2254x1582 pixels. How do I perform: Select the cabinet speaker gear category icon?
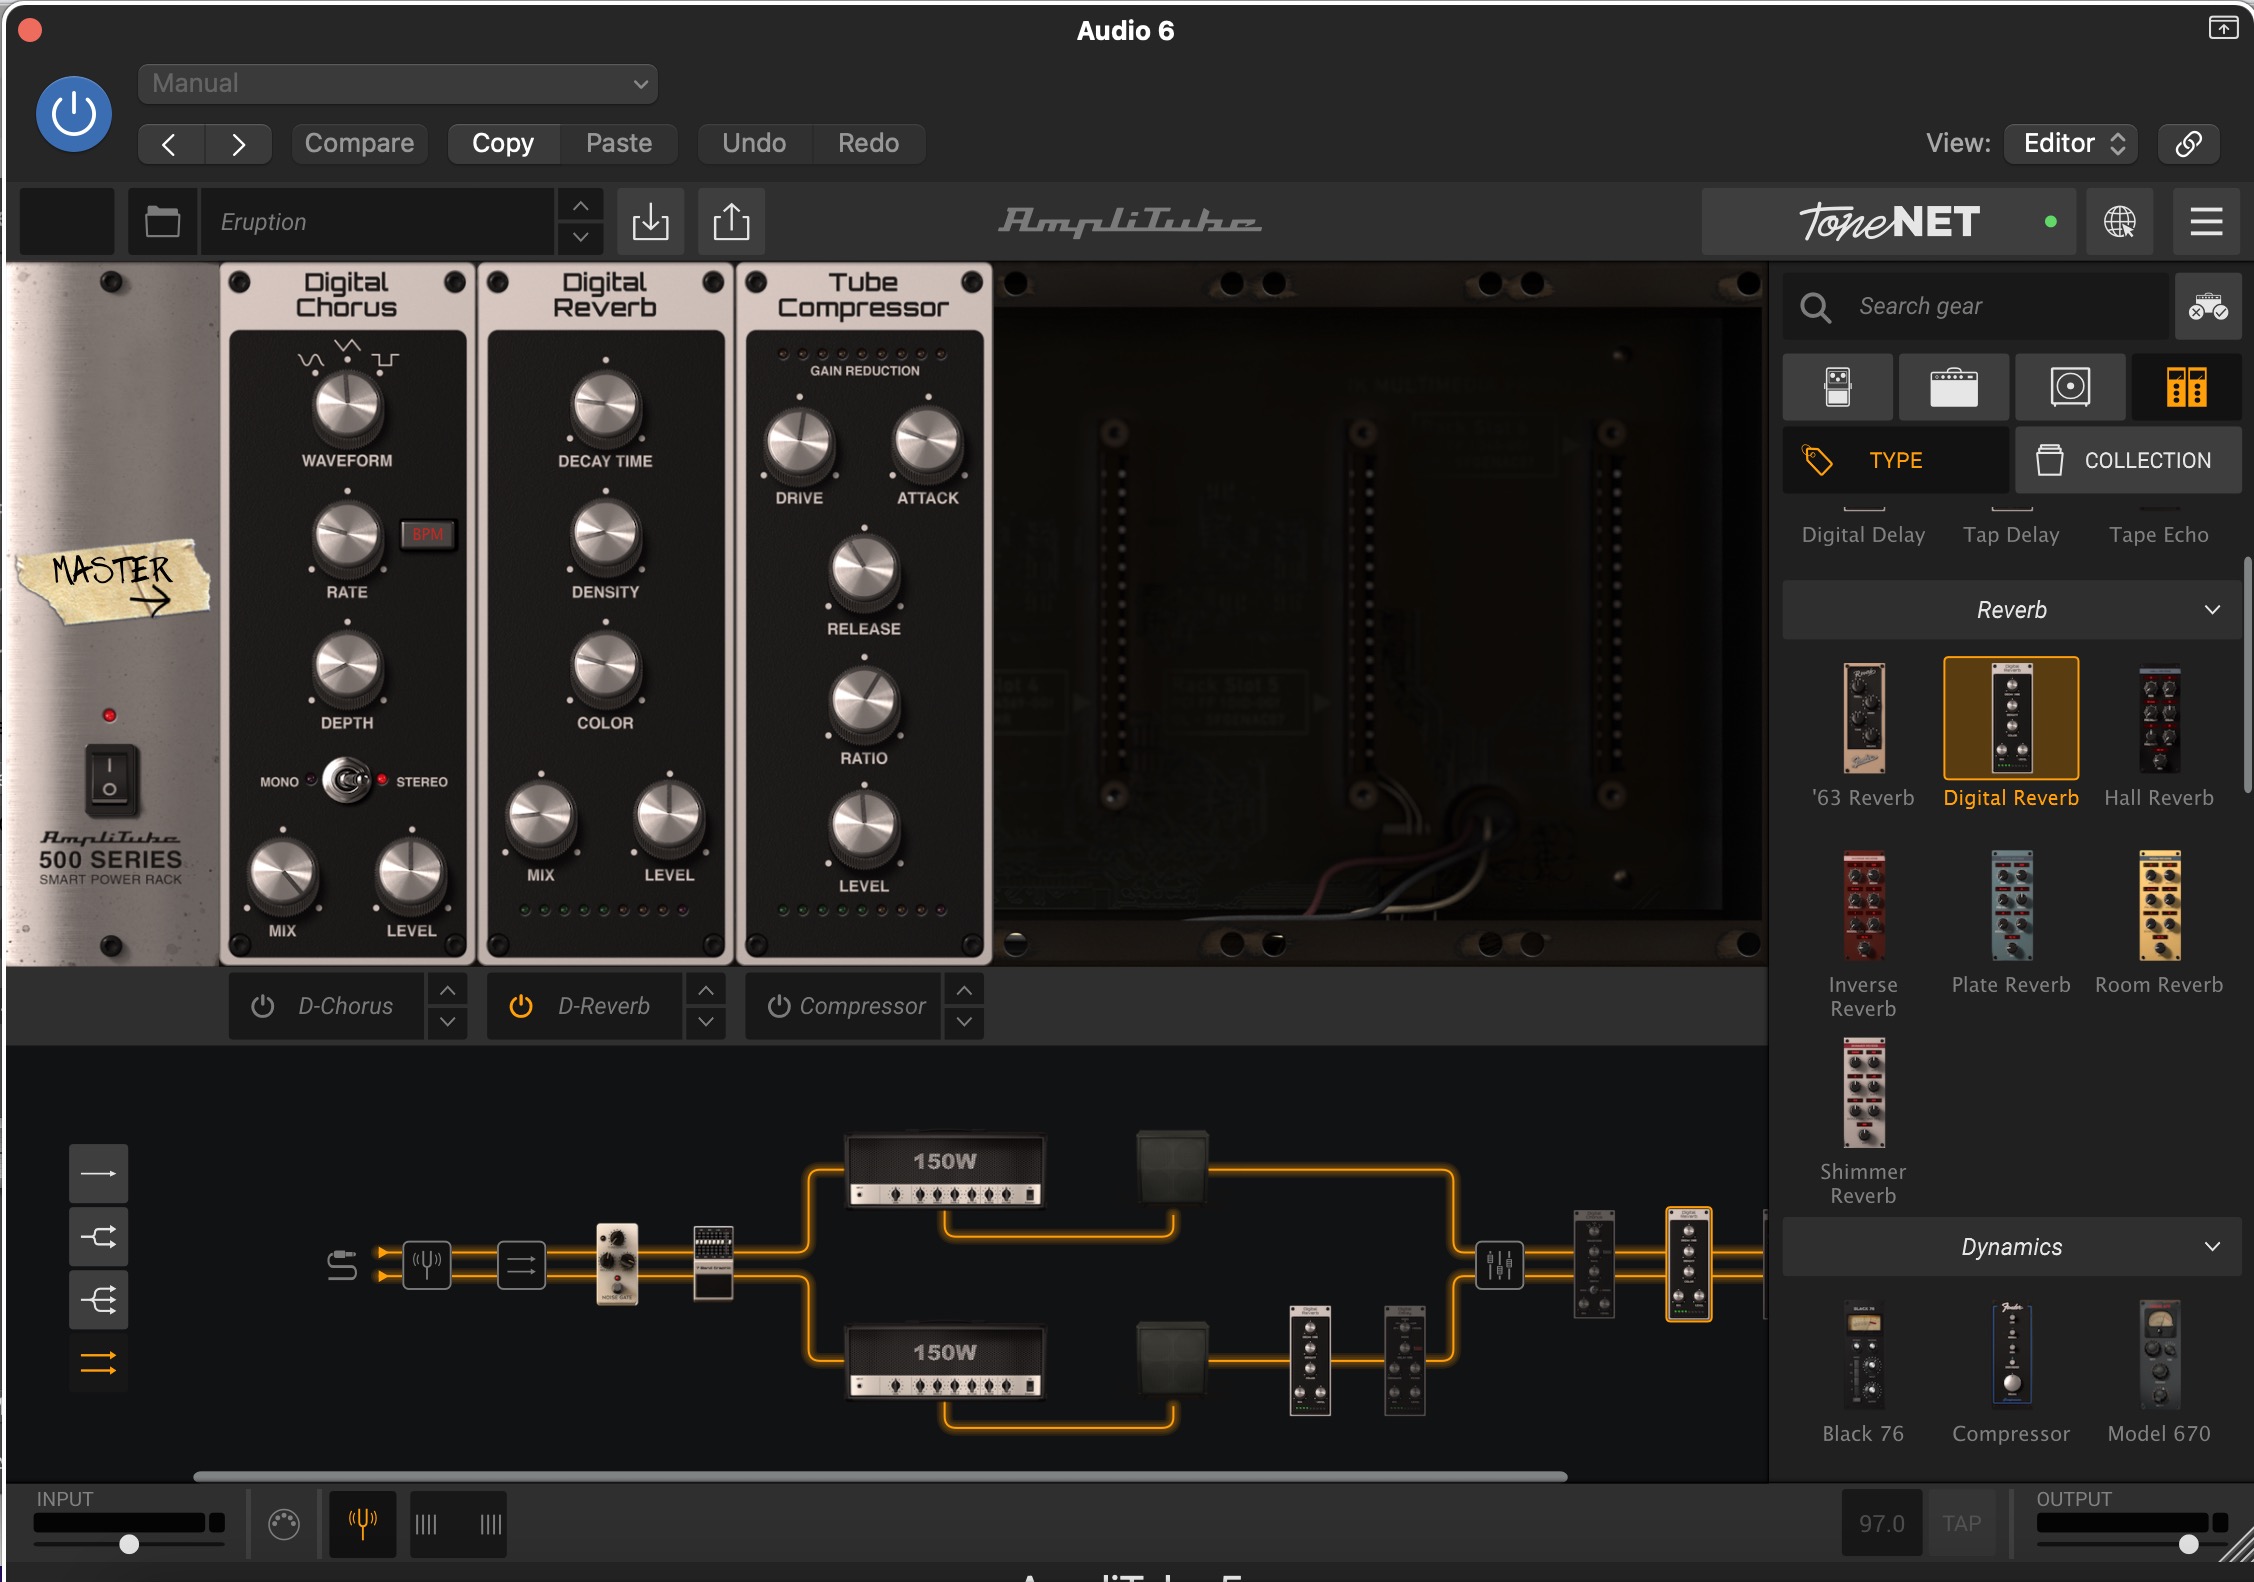[2070, 387]
